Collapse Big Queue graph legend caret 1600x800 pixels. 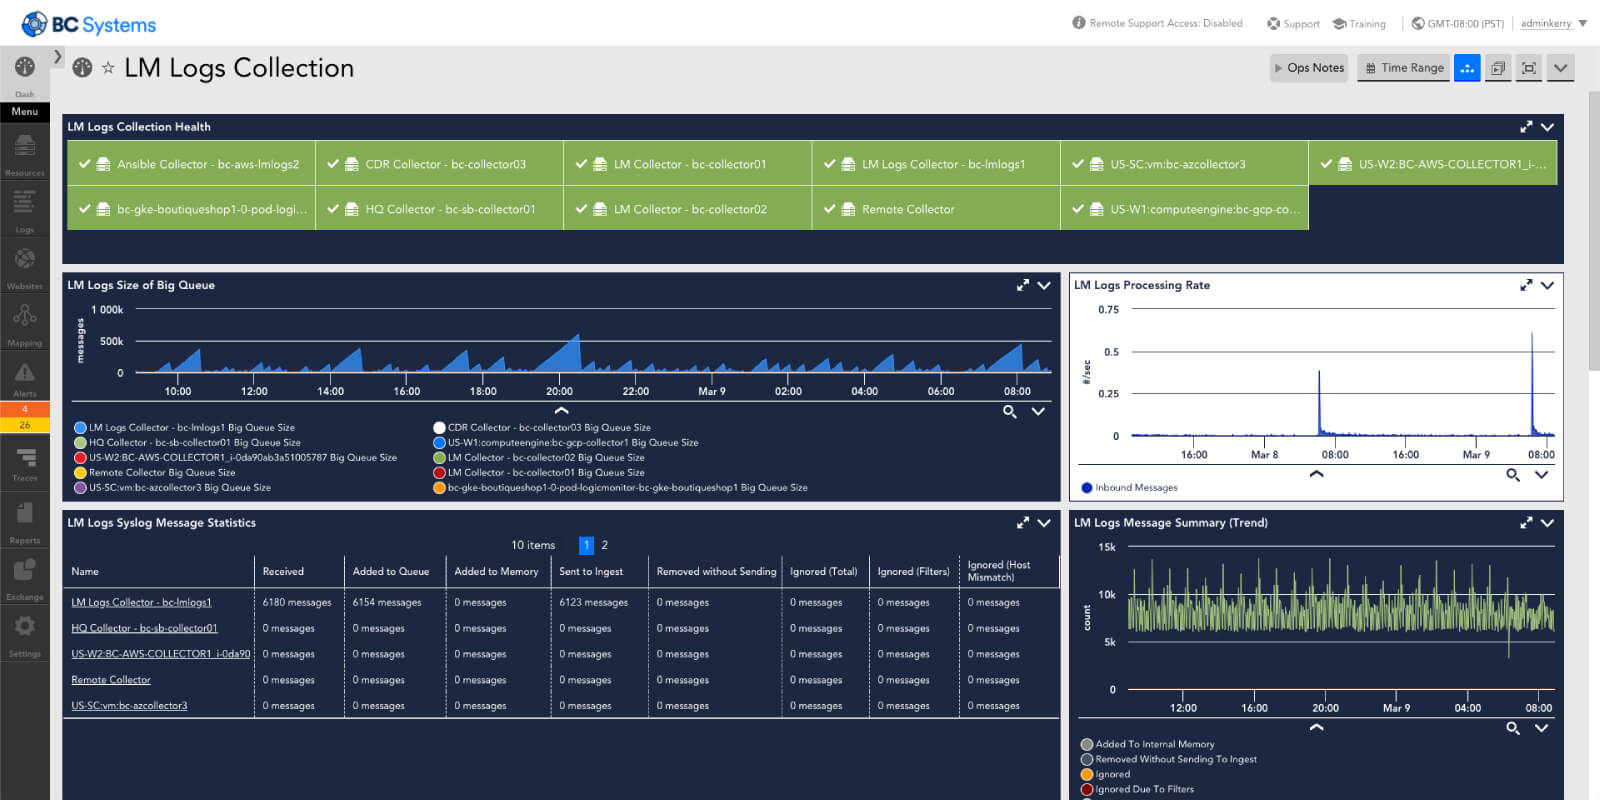(562, 411)
